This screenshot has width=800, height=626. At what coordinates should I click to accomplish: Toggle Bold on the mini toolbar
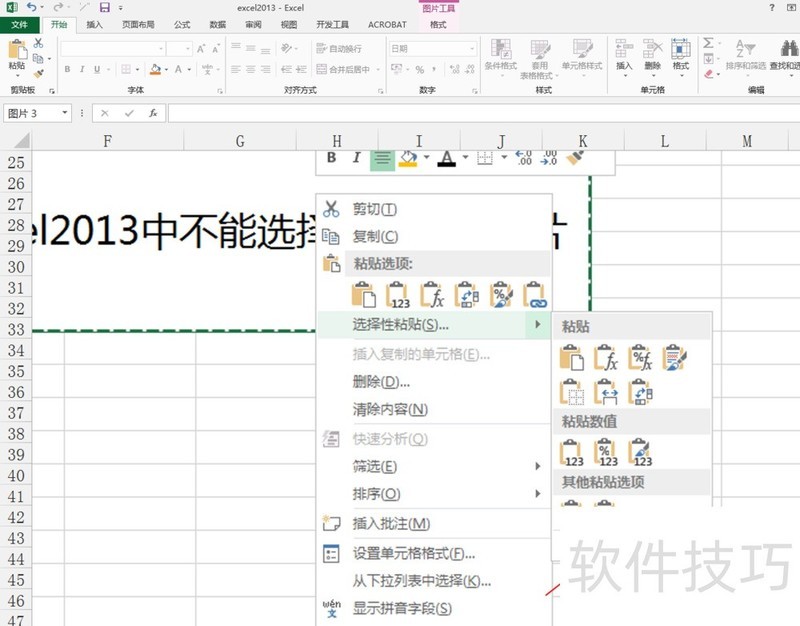[331, 158]
